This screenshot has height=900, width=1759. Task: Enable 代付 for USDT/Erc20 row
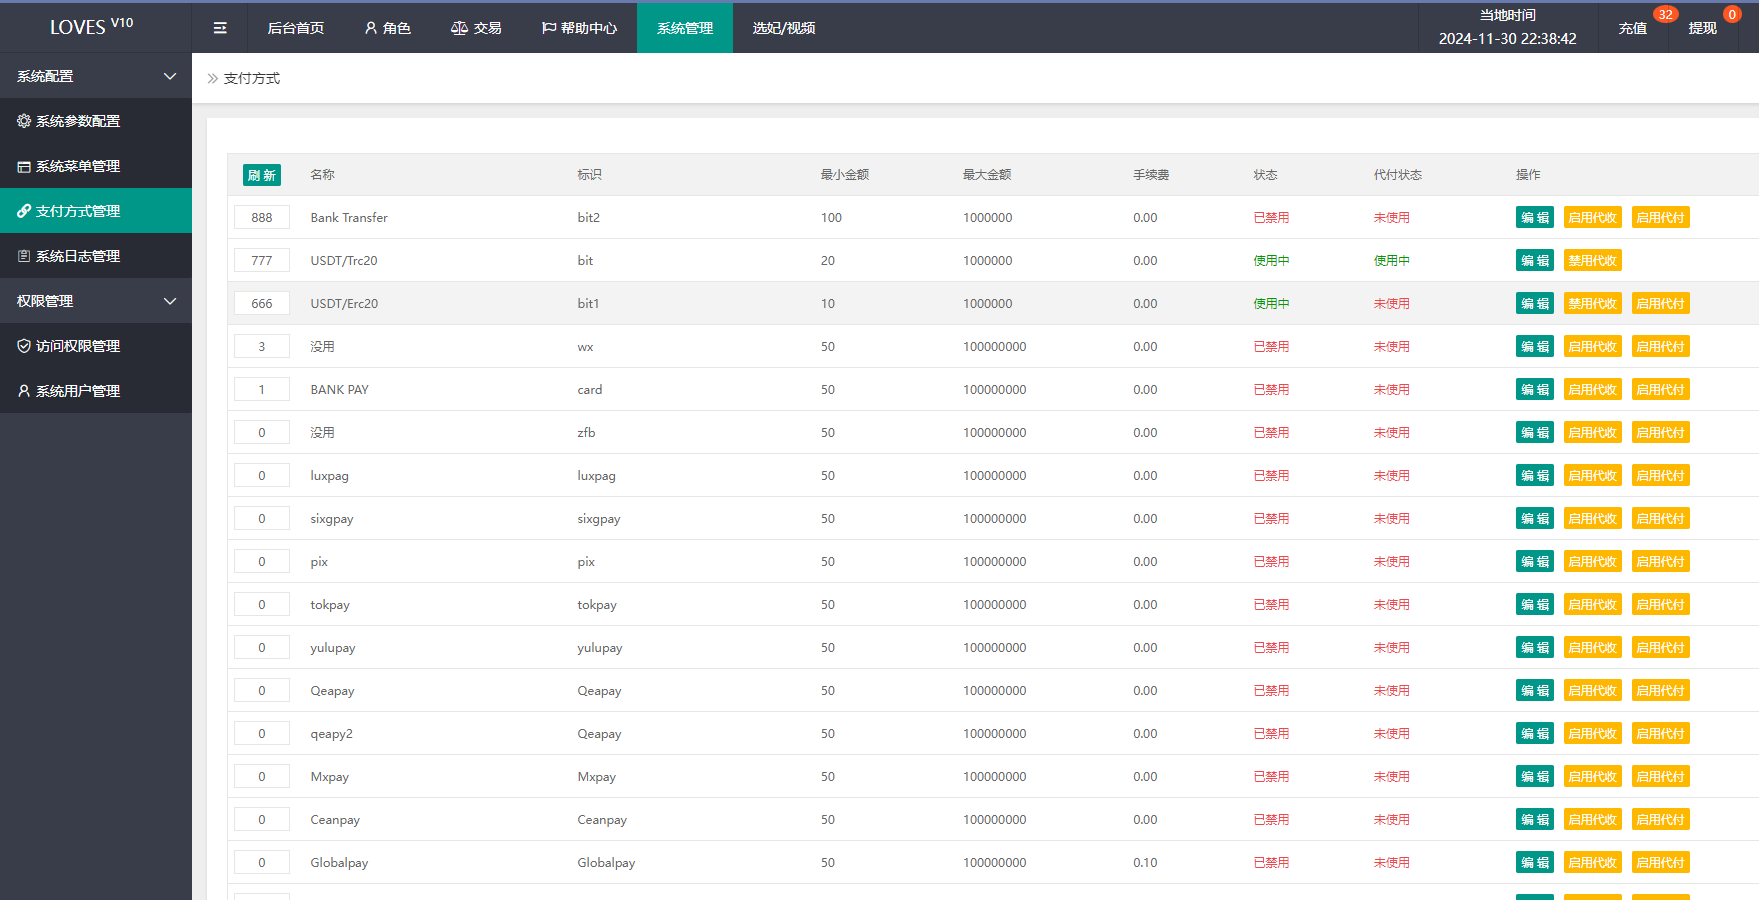[x=1660, y=304]
